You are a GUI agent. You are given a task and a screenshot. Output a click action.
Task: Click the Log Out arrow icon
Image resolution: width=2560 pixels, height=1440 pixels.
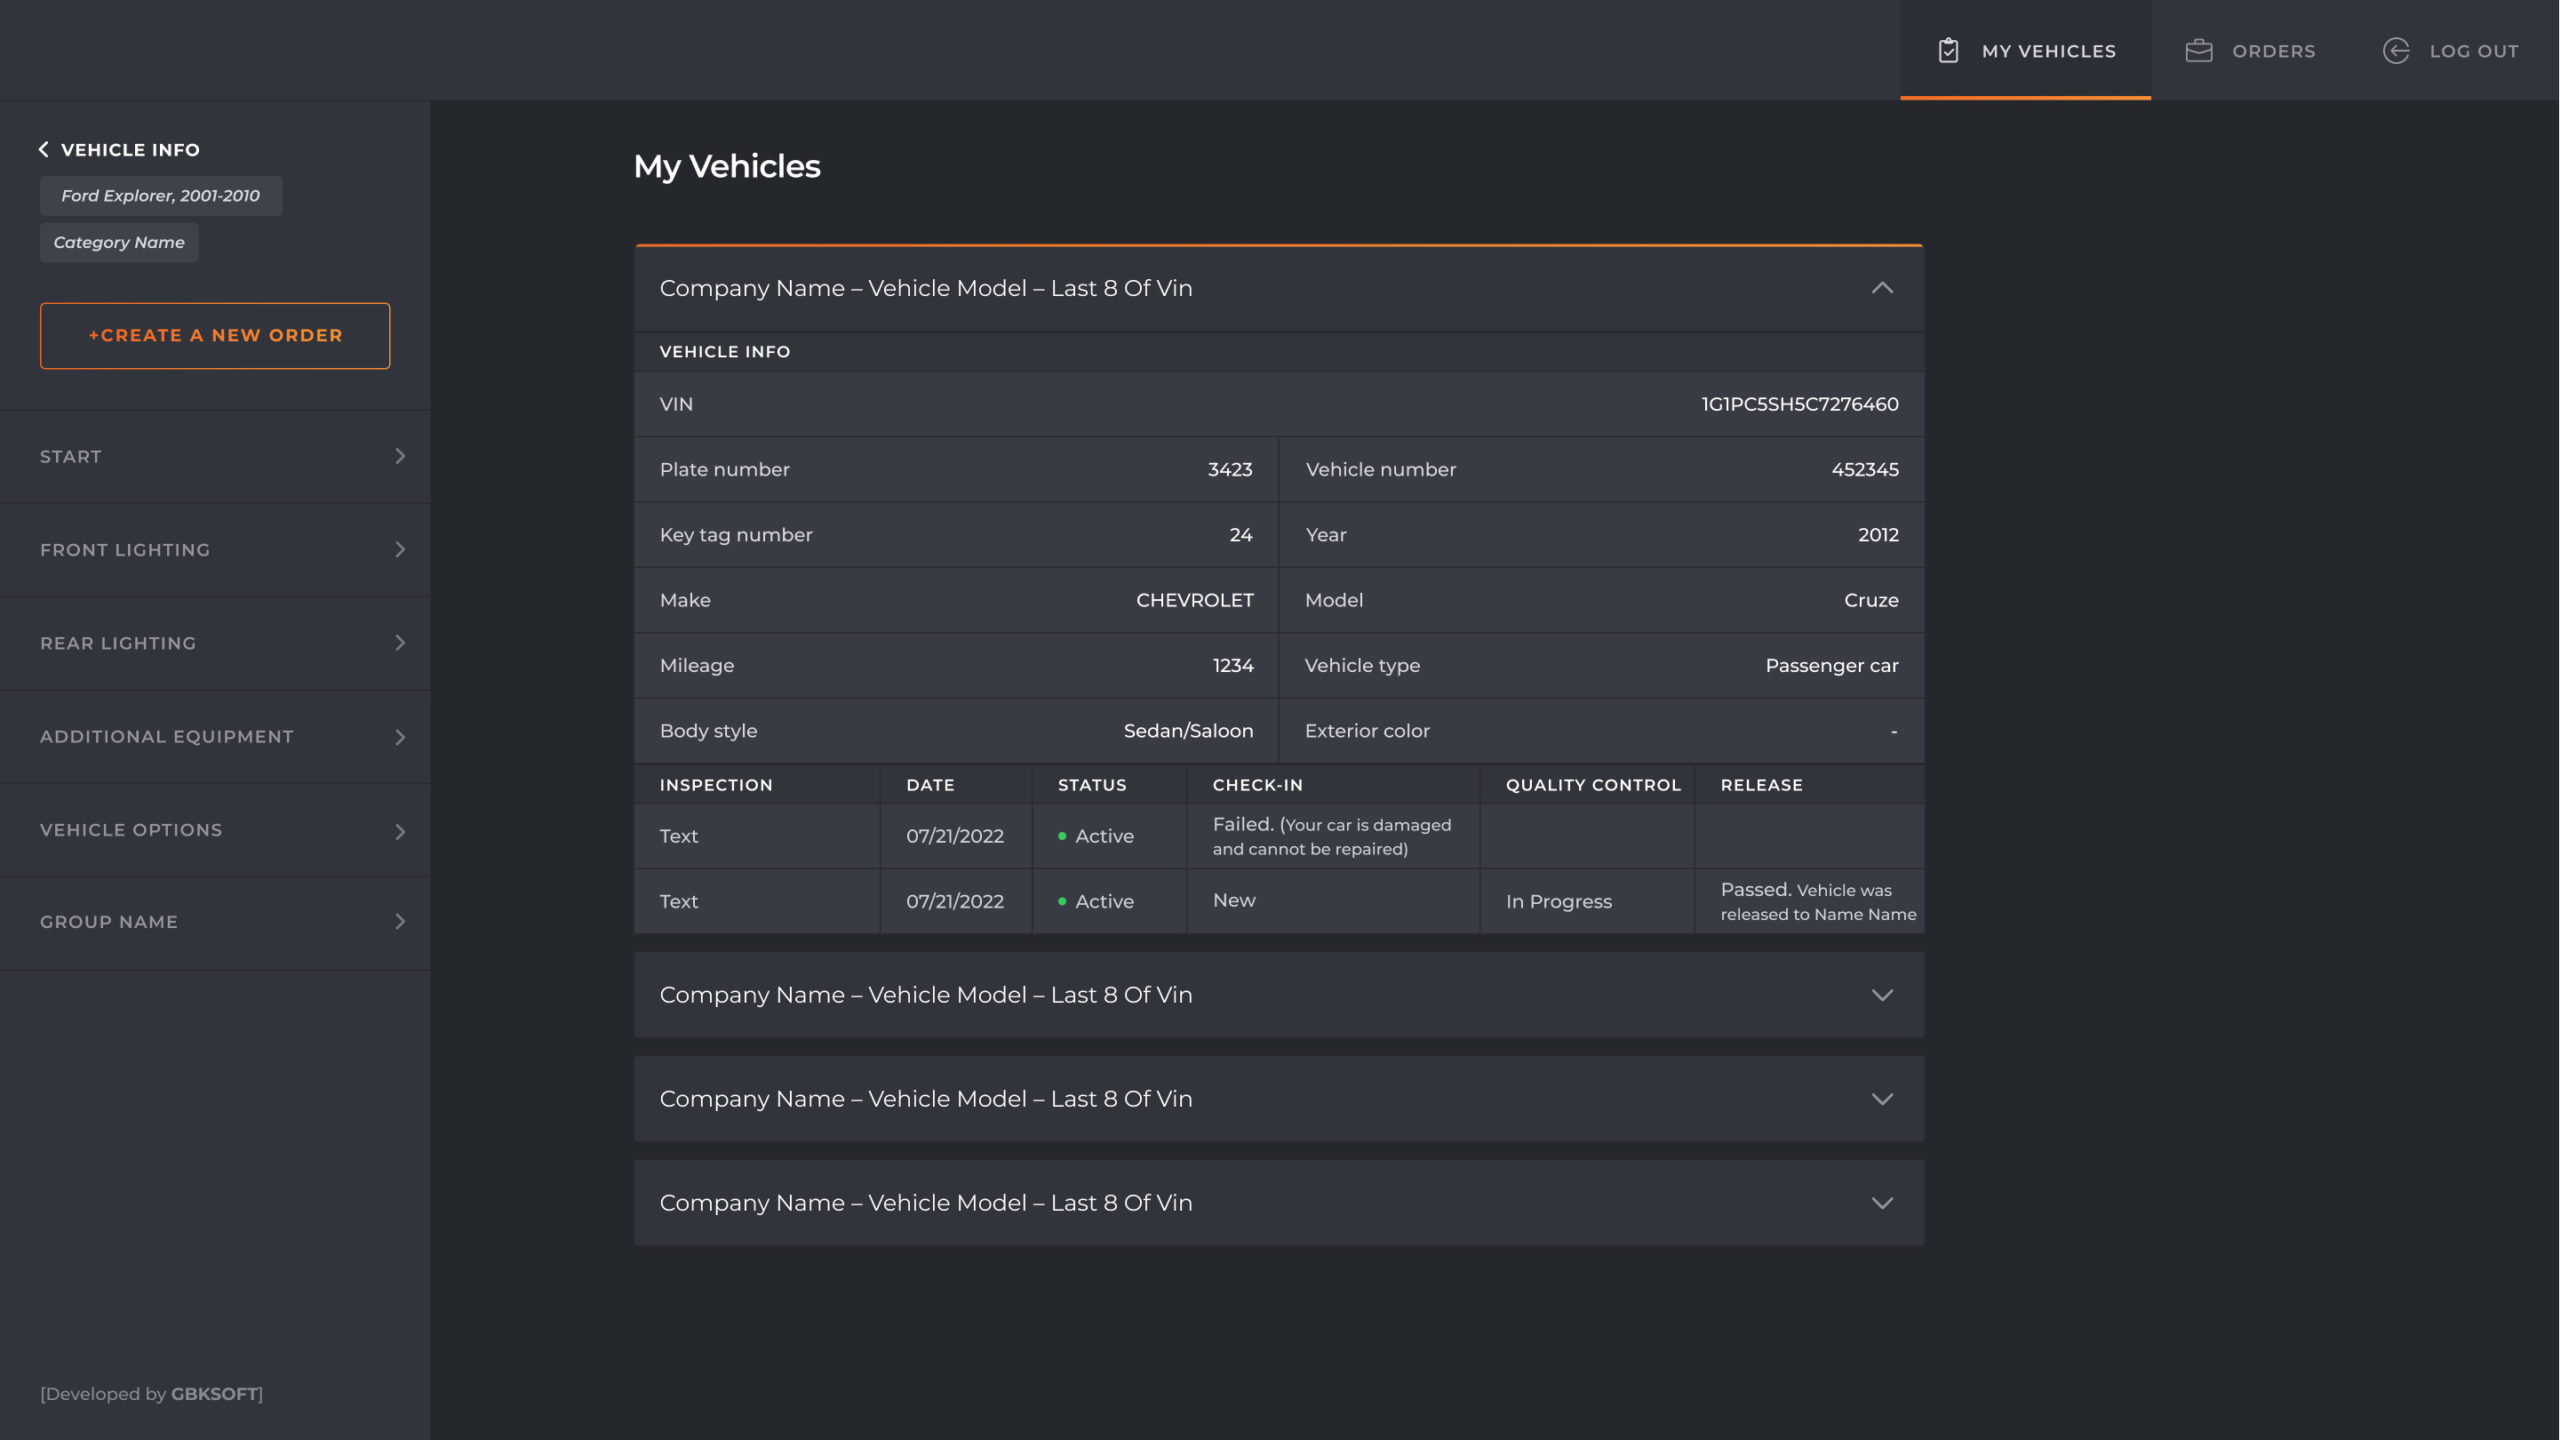click(x=2396, y=50)
